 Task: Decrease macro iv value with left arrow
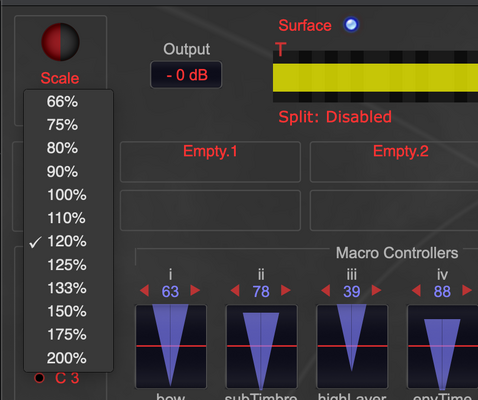(x=416, y=291)
